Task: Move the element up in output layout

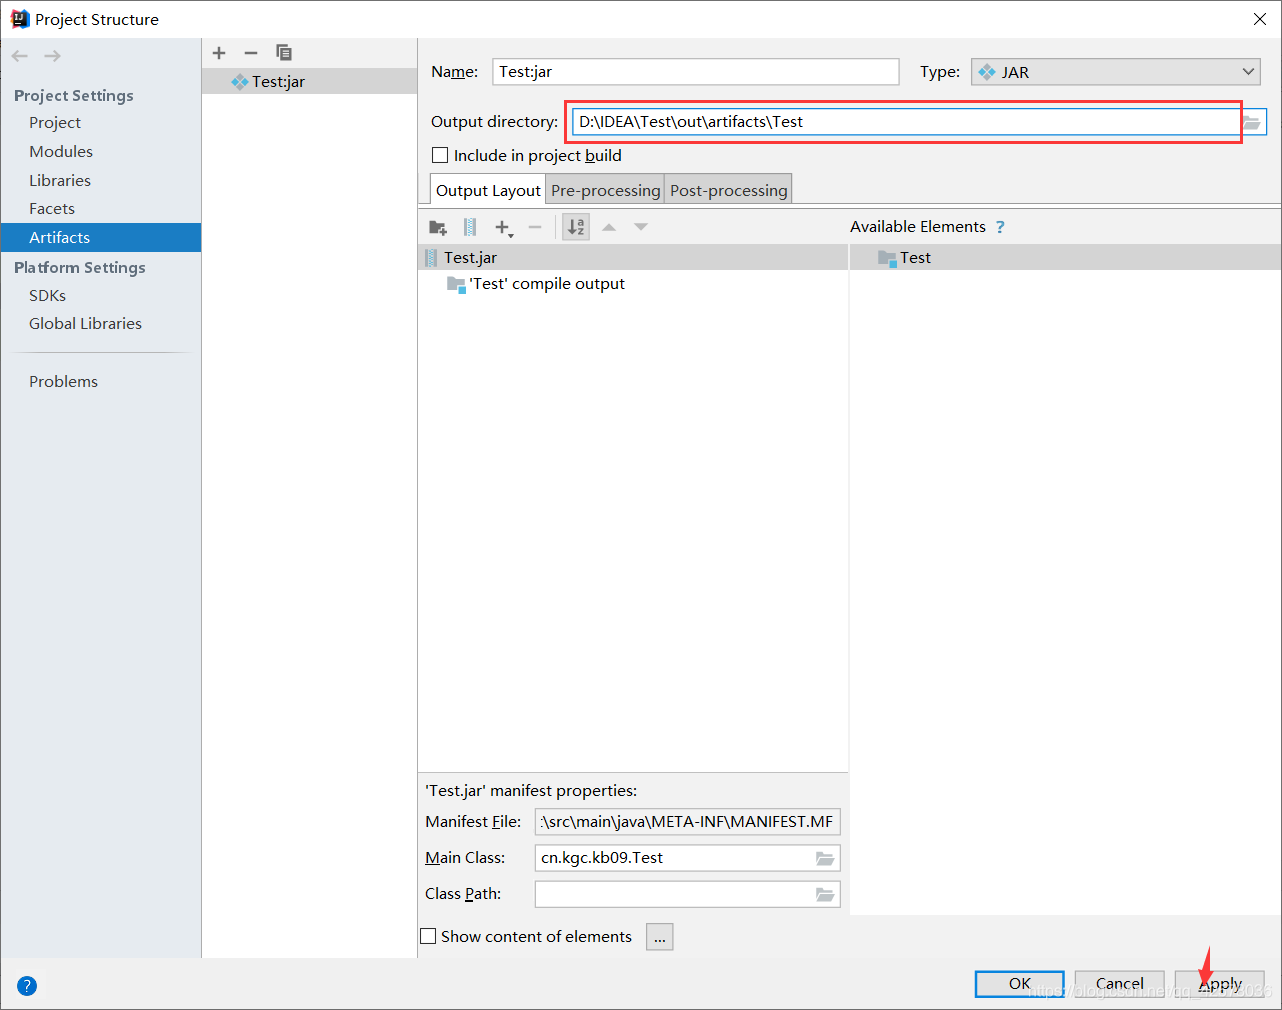Action: 609,227
